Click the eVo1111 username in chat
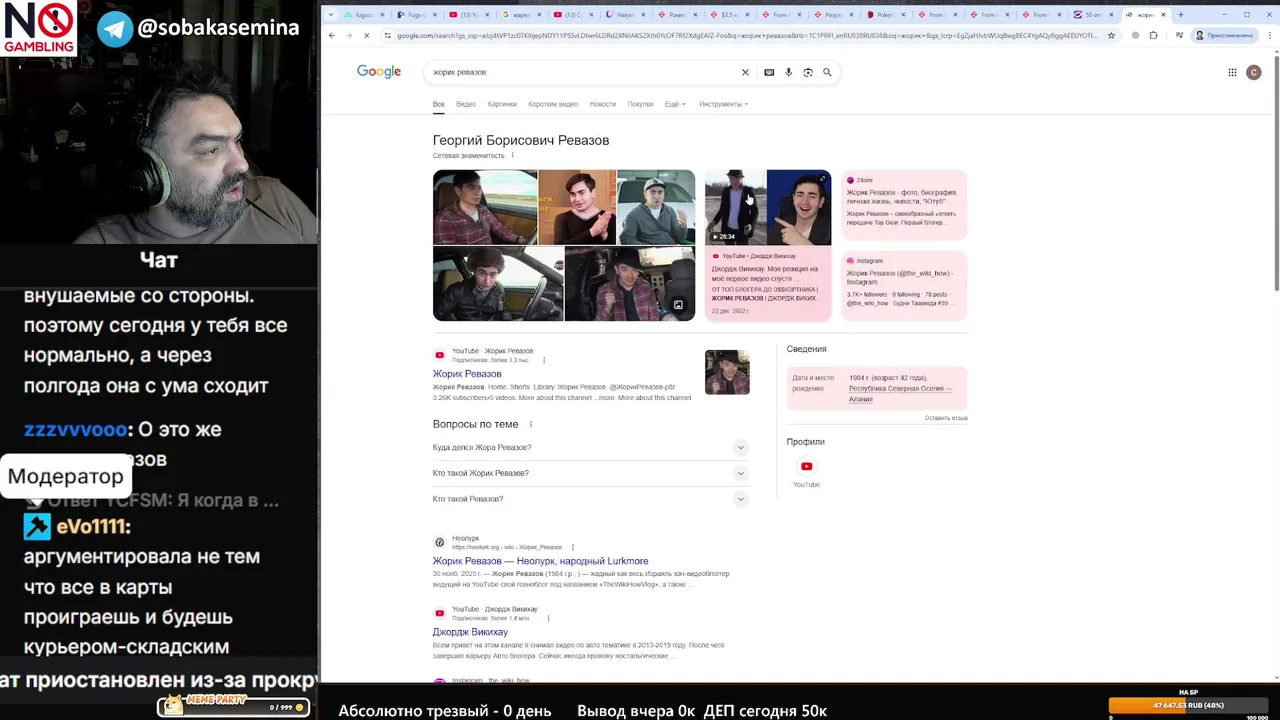Screen dimensions: 1280x720 coord(93,526)
